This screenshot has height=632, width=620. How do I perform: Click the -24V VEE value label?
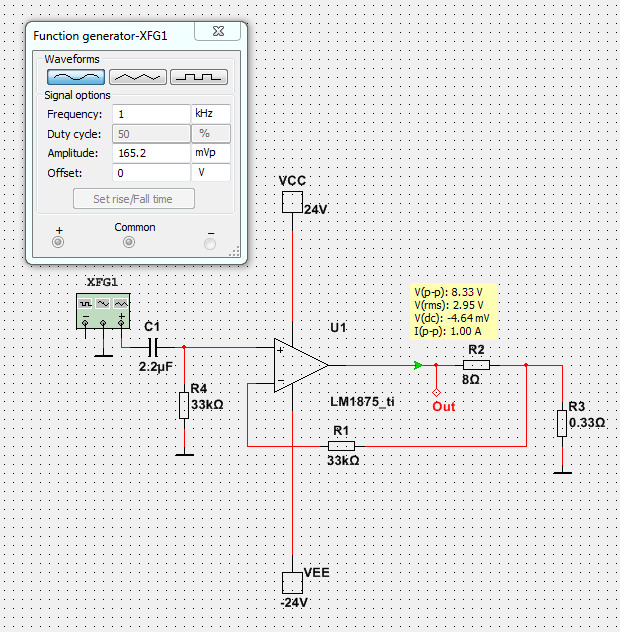pyautogui.click(x=294, y=603)
